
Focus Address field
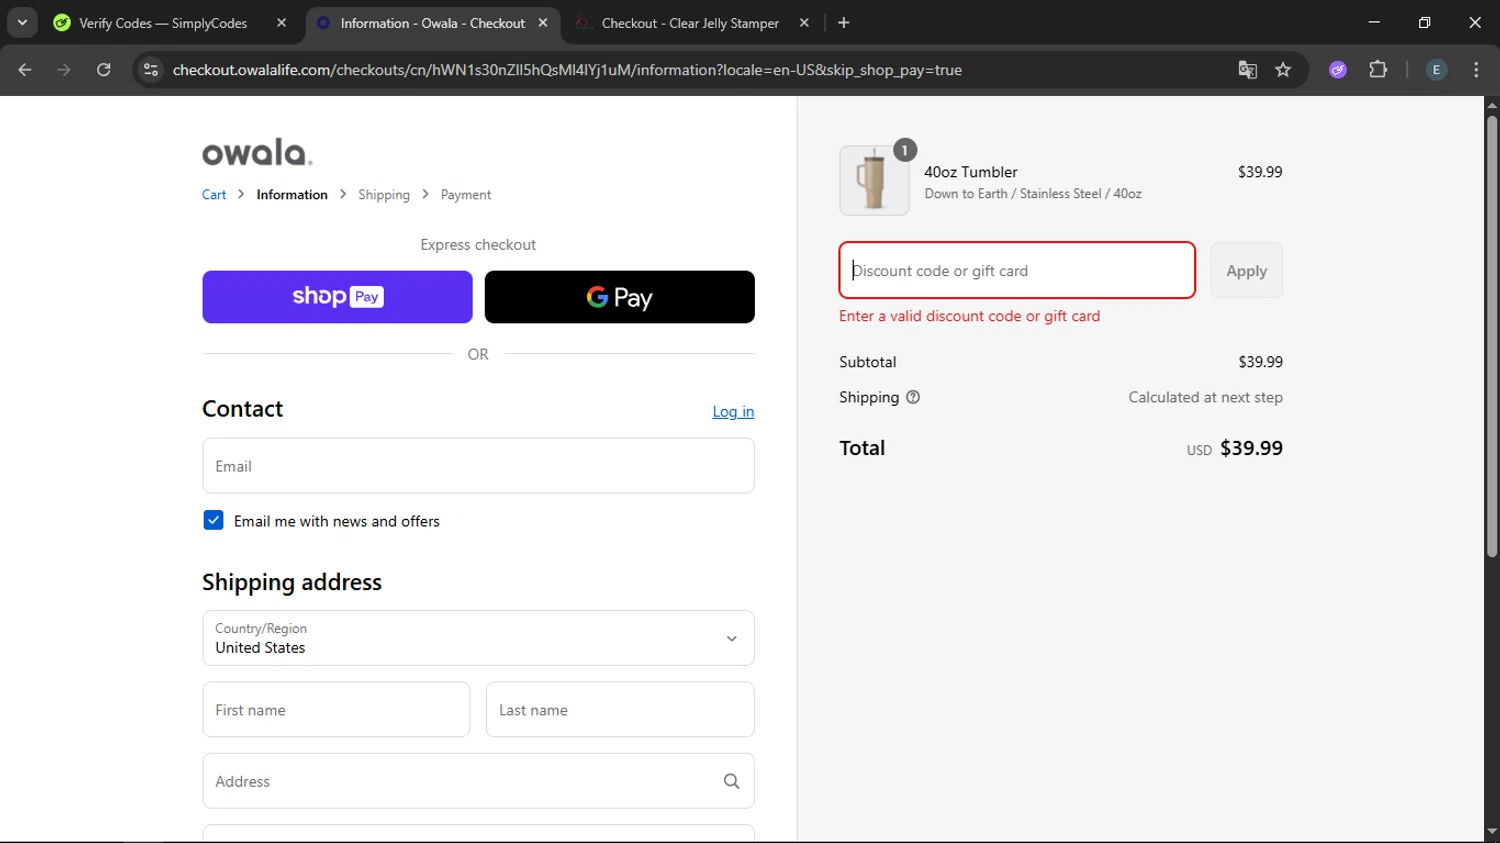pos(478,781)
